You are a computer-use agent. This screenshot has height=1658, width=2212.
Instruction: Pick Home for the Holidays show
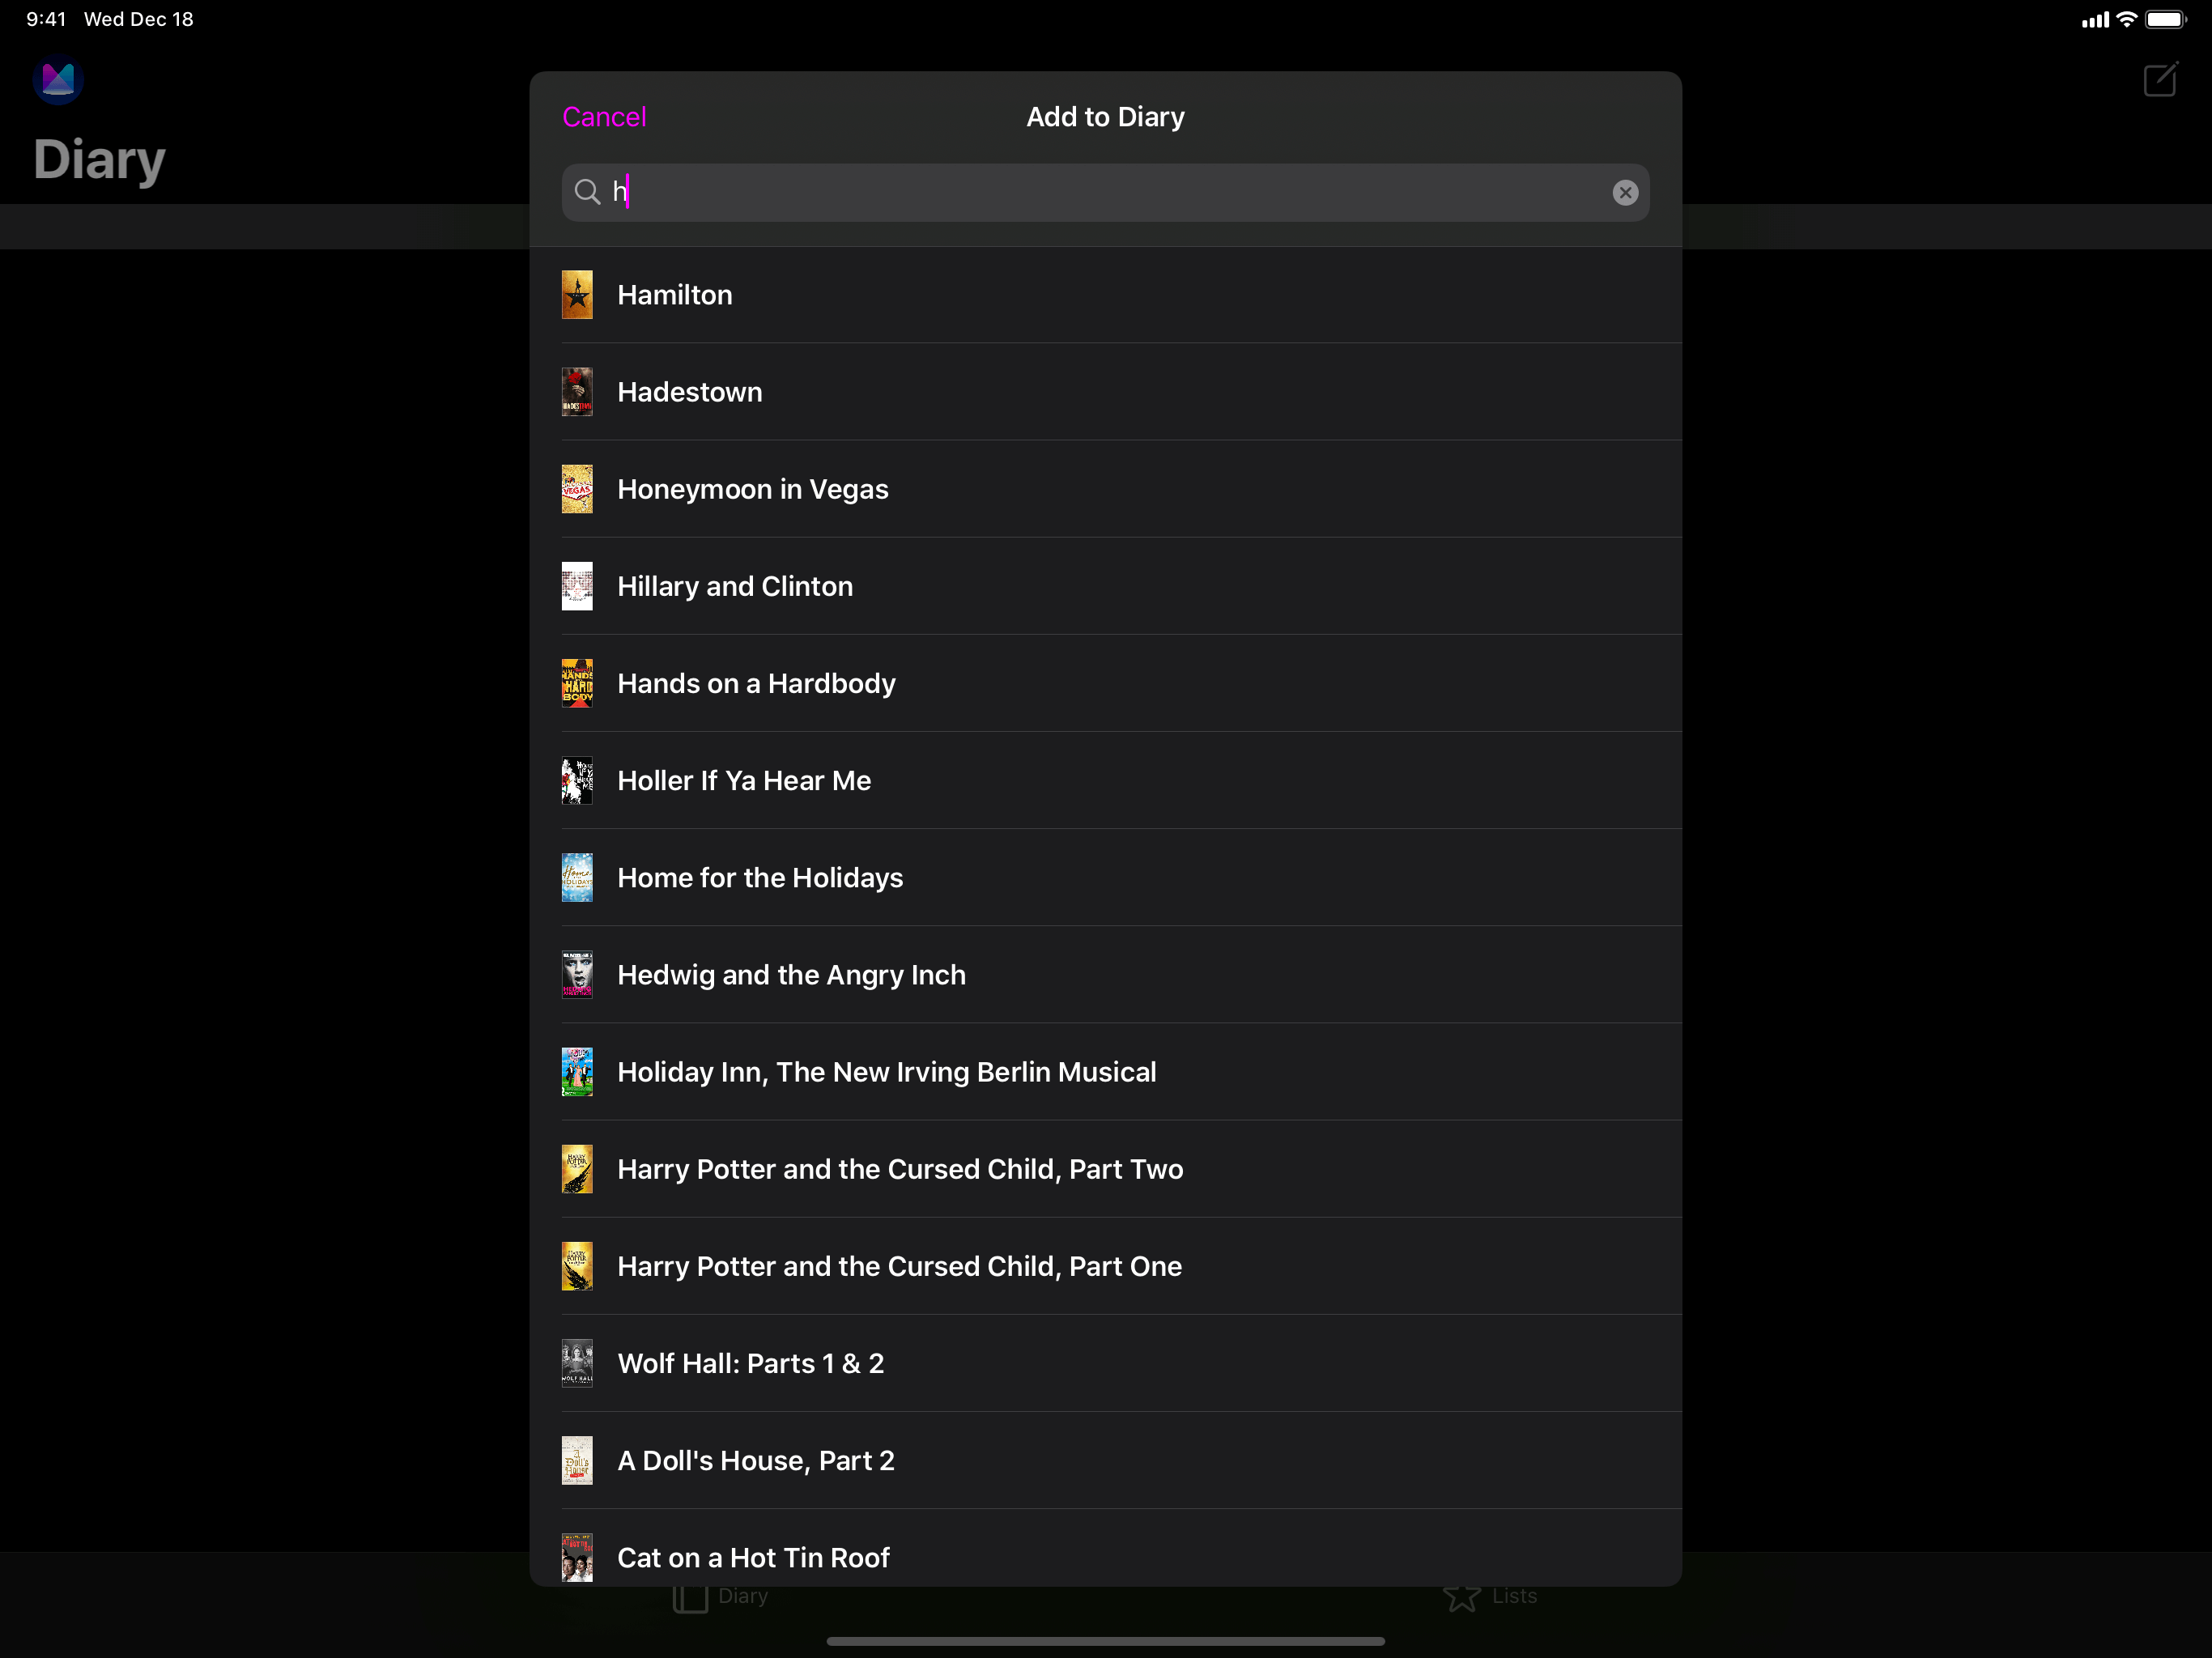pos(760,877)
